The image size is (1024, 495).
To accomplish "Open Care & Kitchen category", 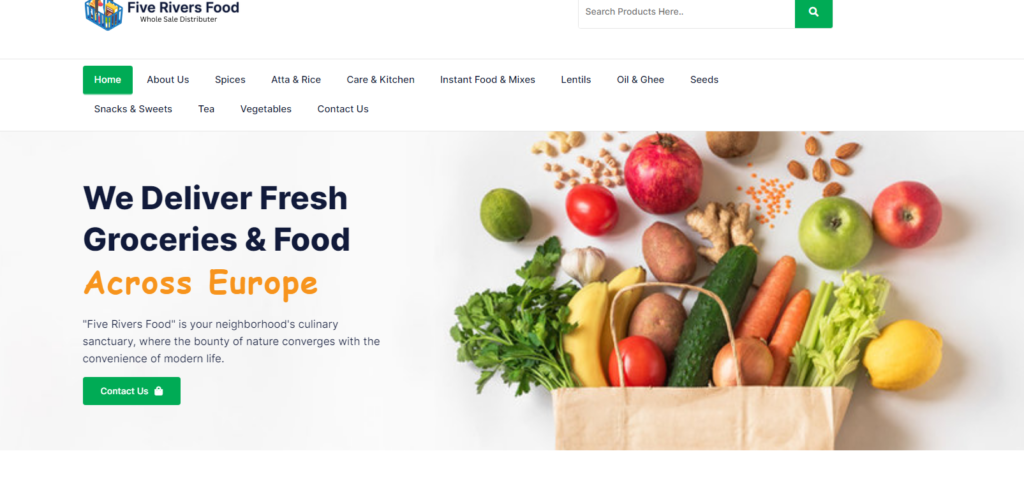I will [380, 80].
